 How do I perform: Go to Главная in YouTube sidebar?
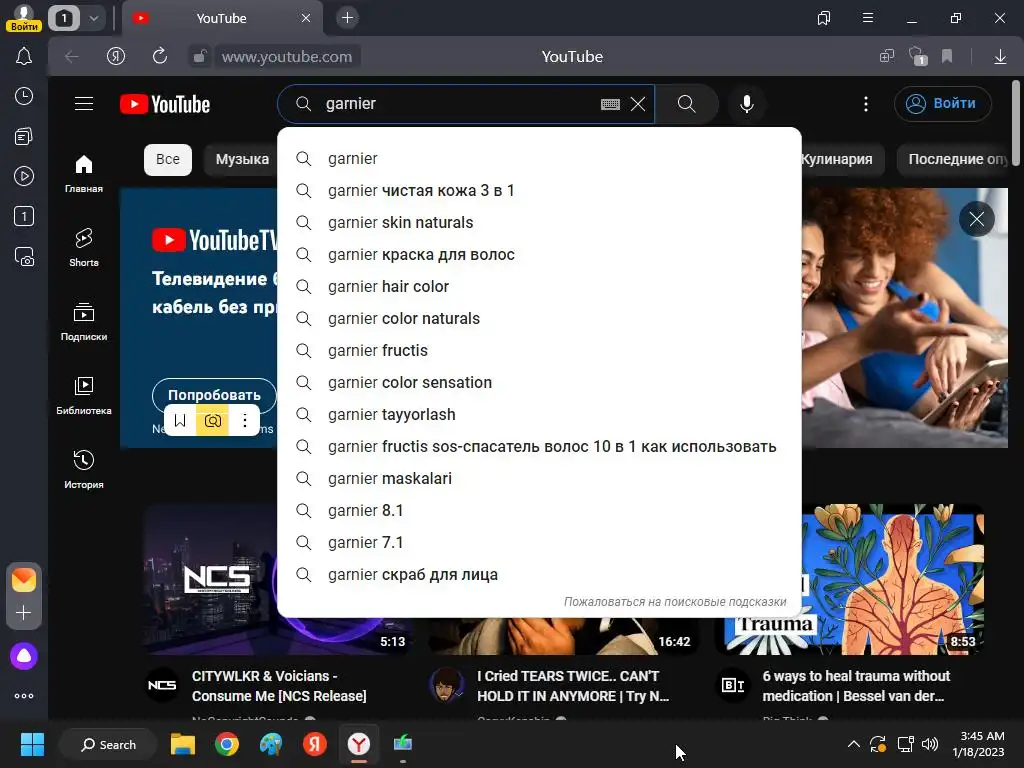84,174
